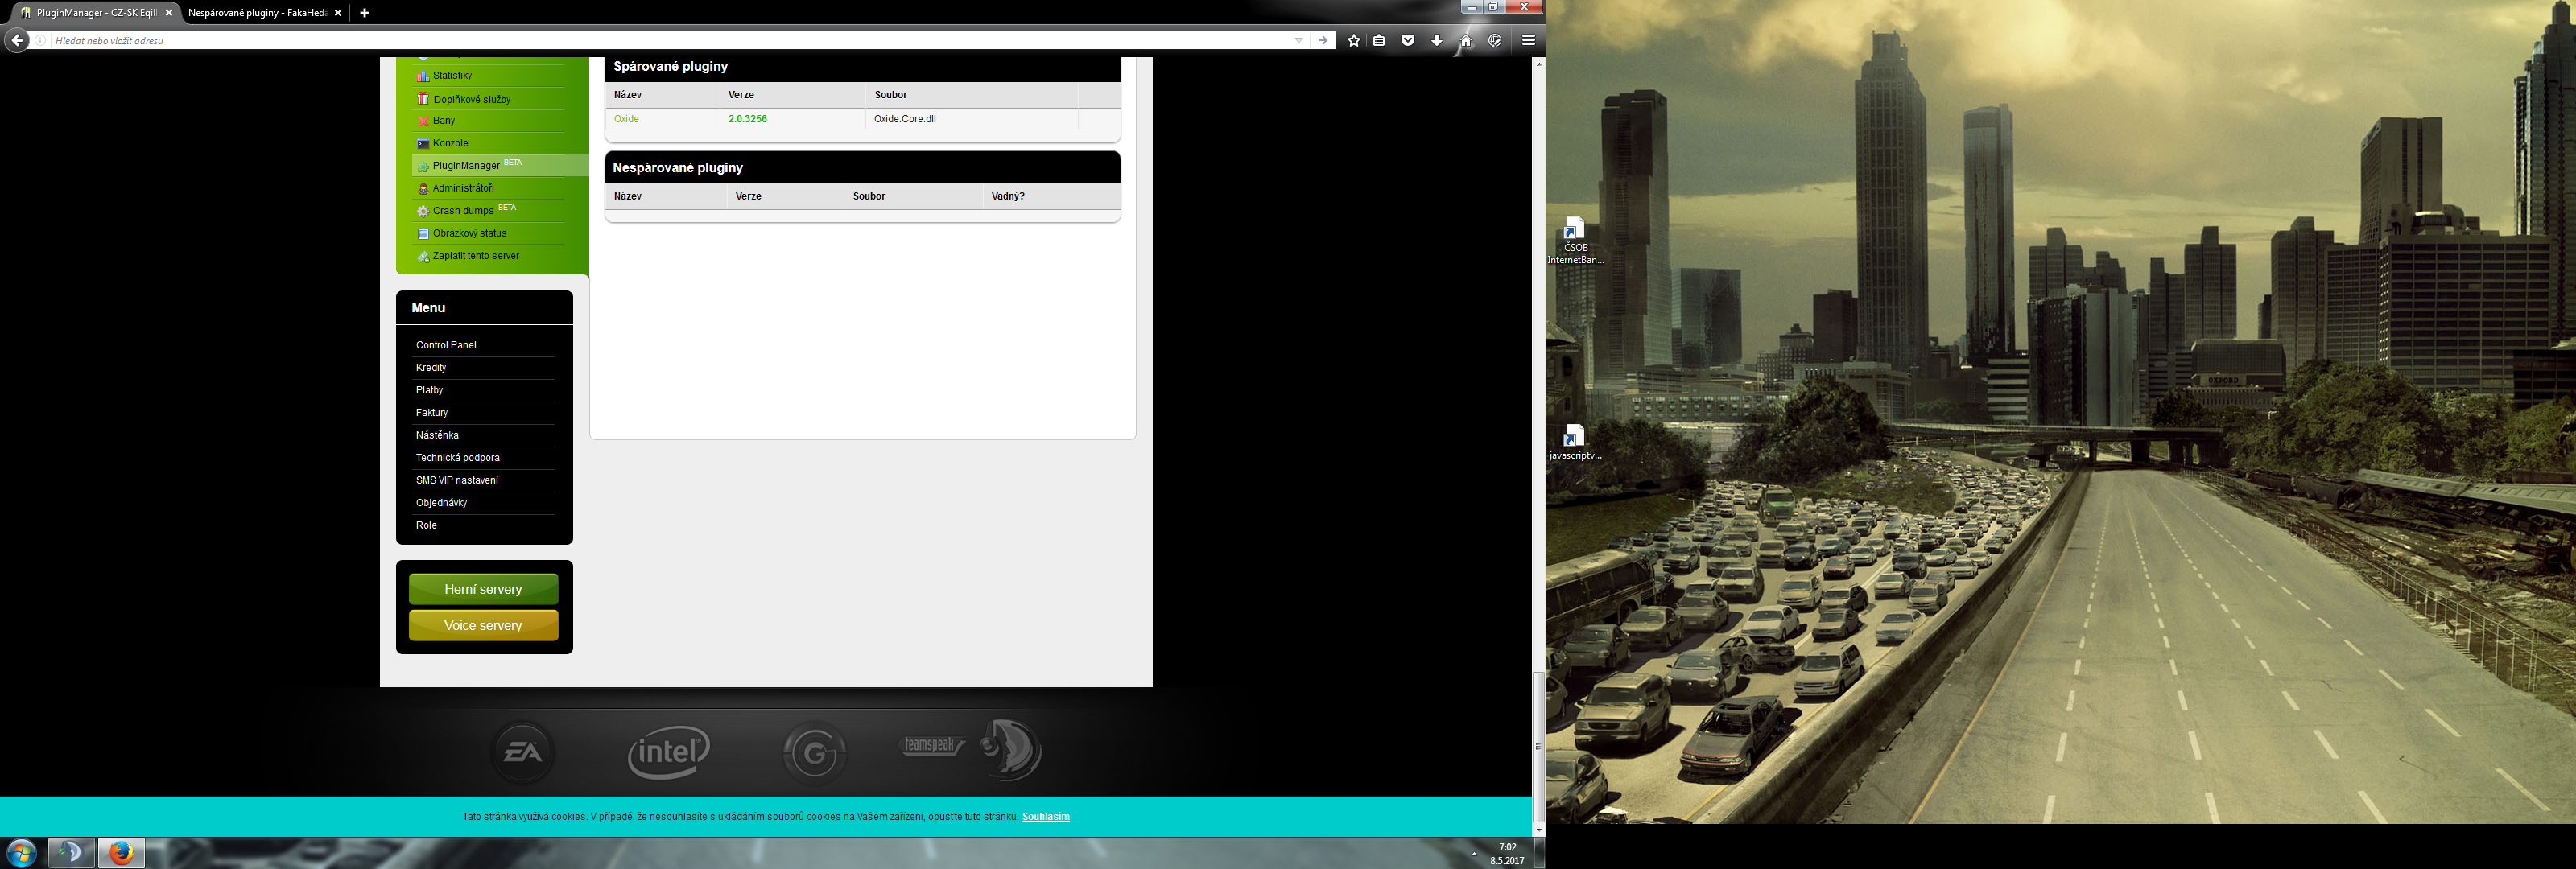
Task: Click the Firefox taskbar icon
Action: (x=121, y=853)
